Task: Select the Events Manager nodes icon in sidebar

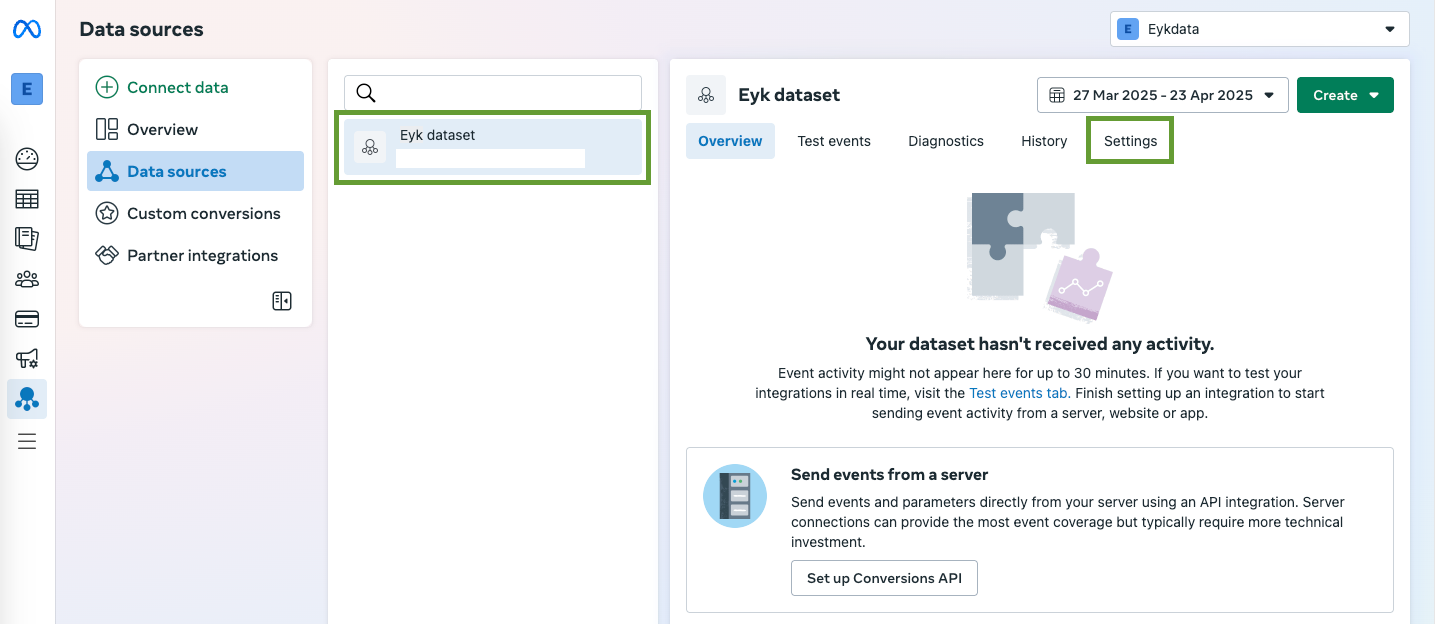Action: click(x=27, y=399)
